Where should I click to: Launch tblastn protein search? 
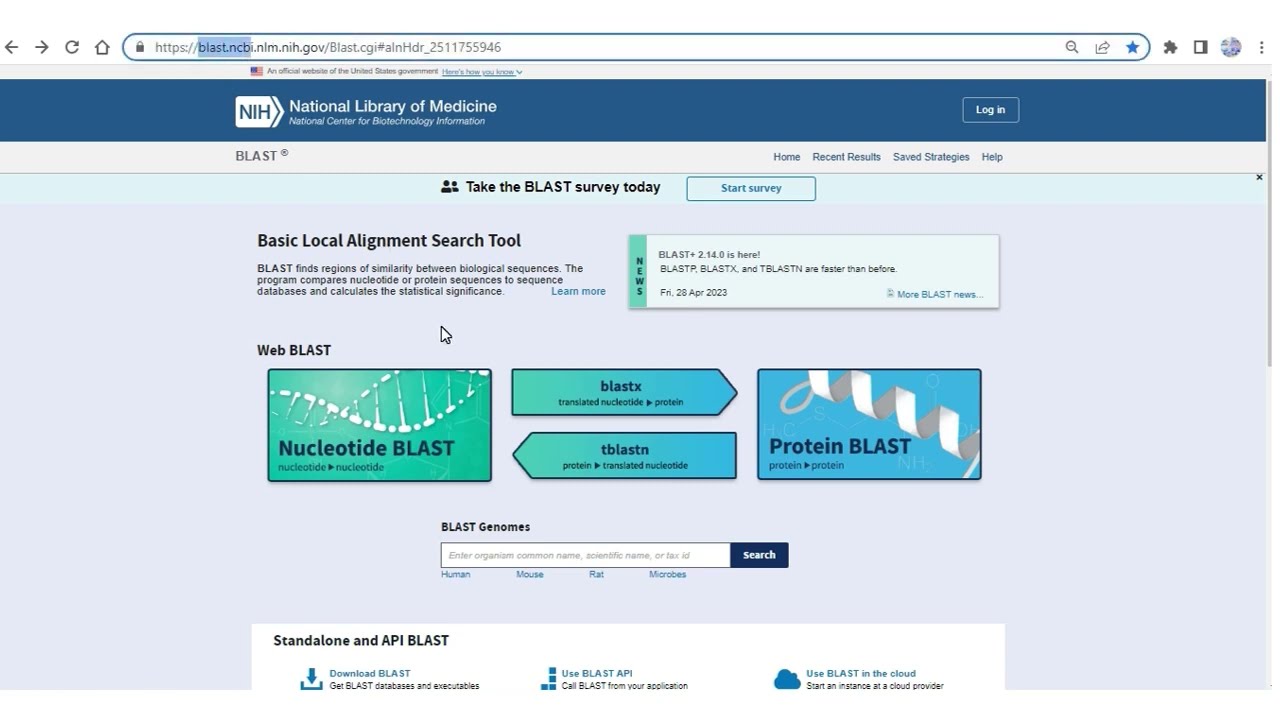click(624, 456)
